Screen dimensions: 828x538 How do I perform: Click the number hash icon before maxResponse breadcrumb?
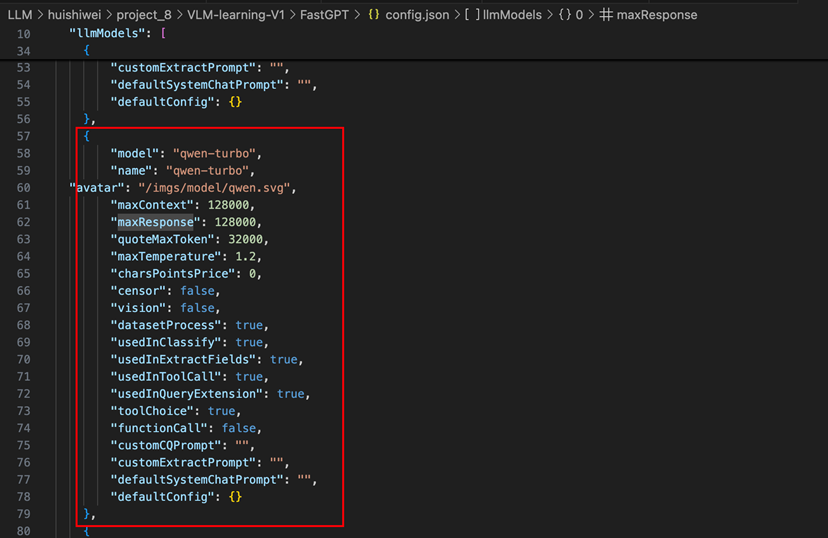[x=605, y=15]
